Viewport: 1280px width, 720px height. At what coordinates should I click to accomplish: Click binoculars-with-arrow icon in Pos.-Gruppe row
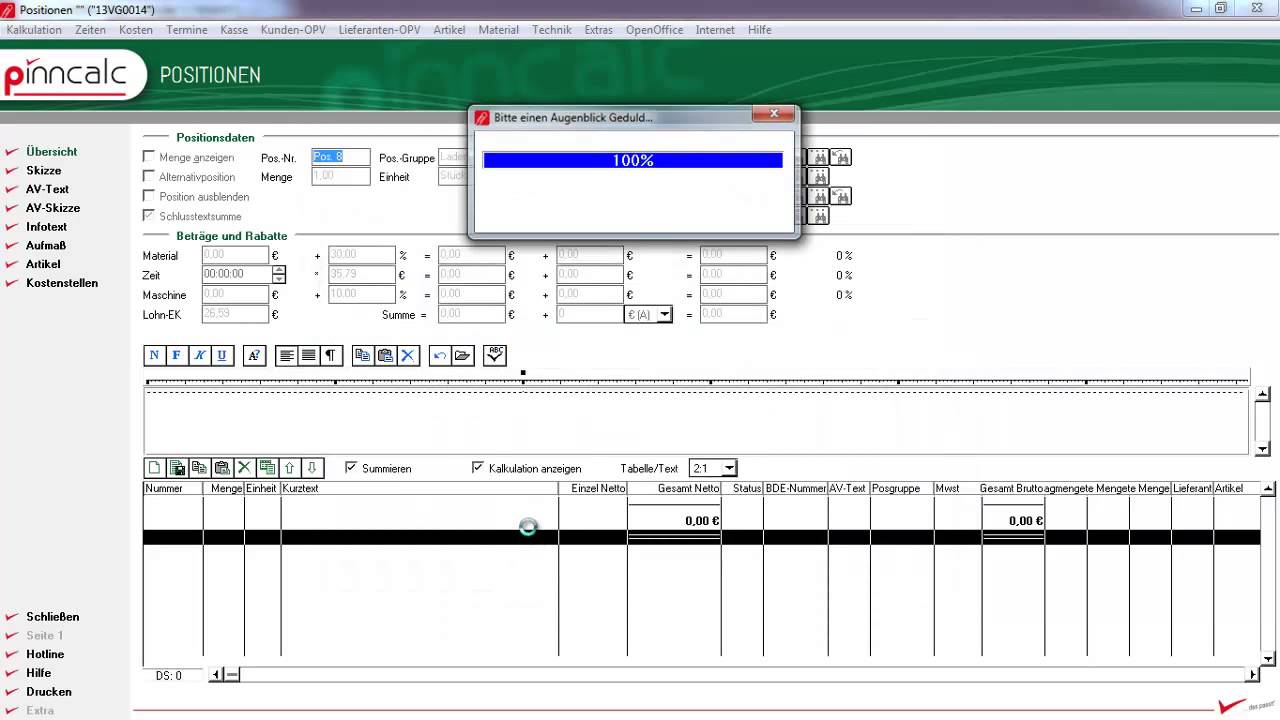pyautogui.click(x=841, y=157)
